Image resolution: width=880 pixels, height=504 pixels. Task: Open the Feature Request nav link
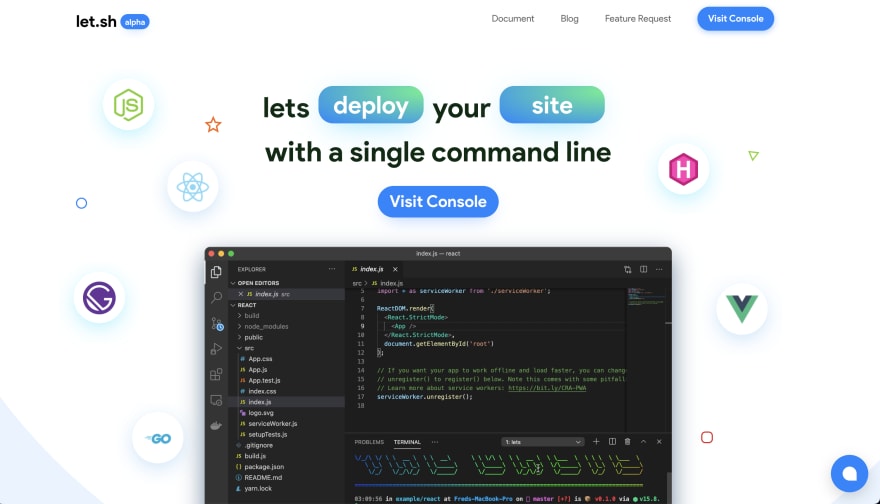638,19
